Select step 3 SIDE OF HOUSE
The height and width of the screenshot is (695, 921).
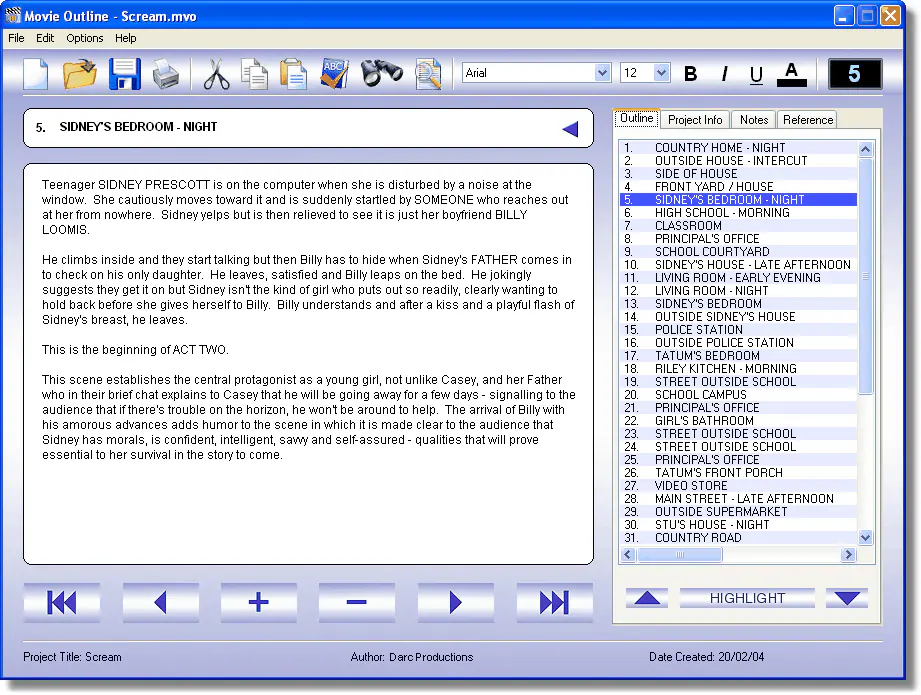click(x=738, y=174)
